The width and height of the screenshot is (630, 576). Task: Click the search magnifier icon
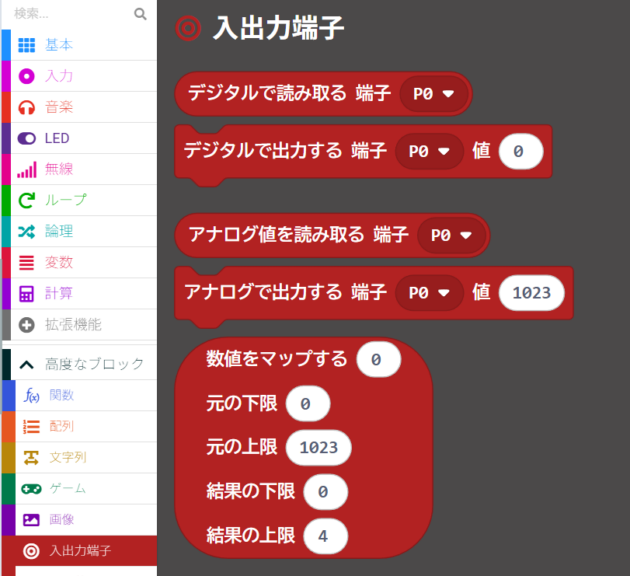(x=140, y=14)
